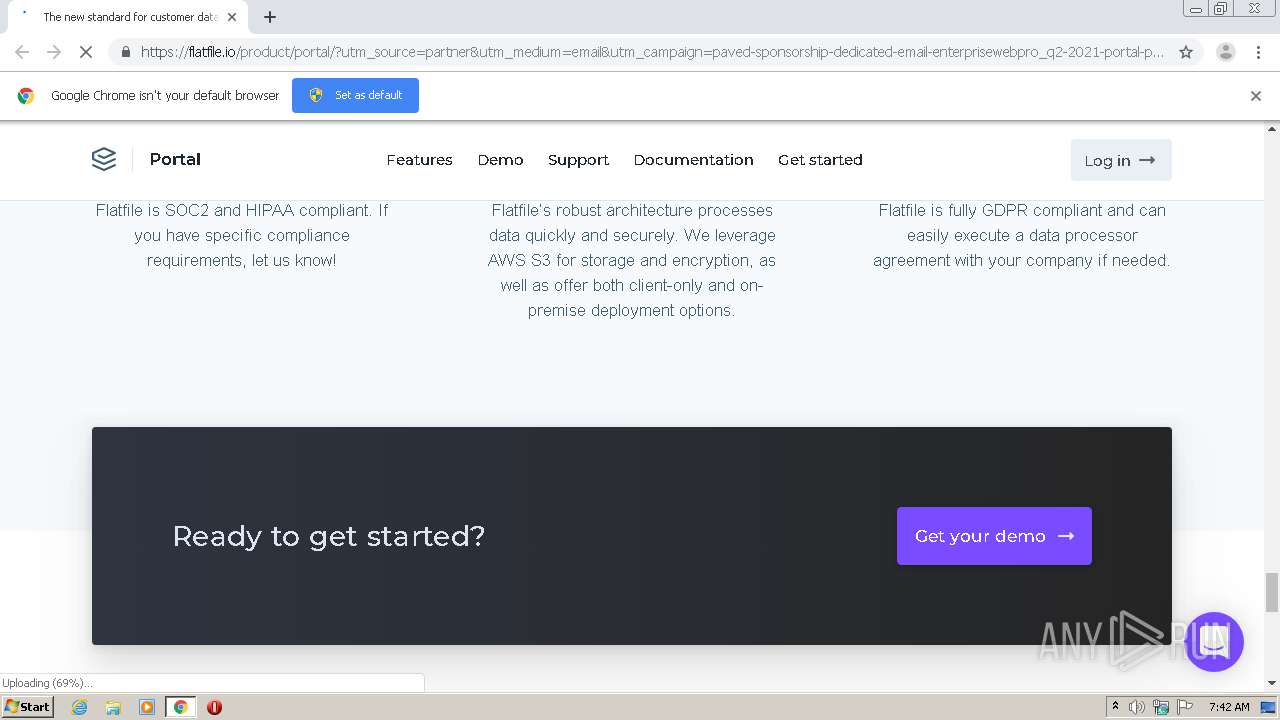Click the Get your demo button

(x=994, y=536)
